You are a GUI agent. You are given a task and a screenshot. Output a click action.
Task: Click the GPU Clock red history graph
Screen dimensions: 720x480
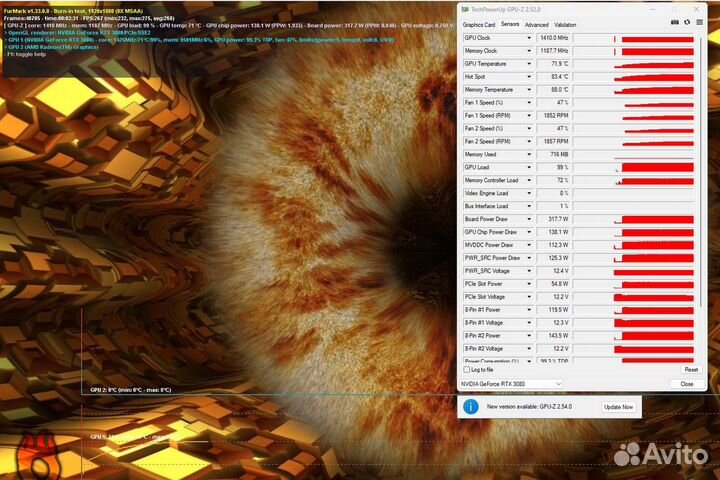tap(634, 39)
